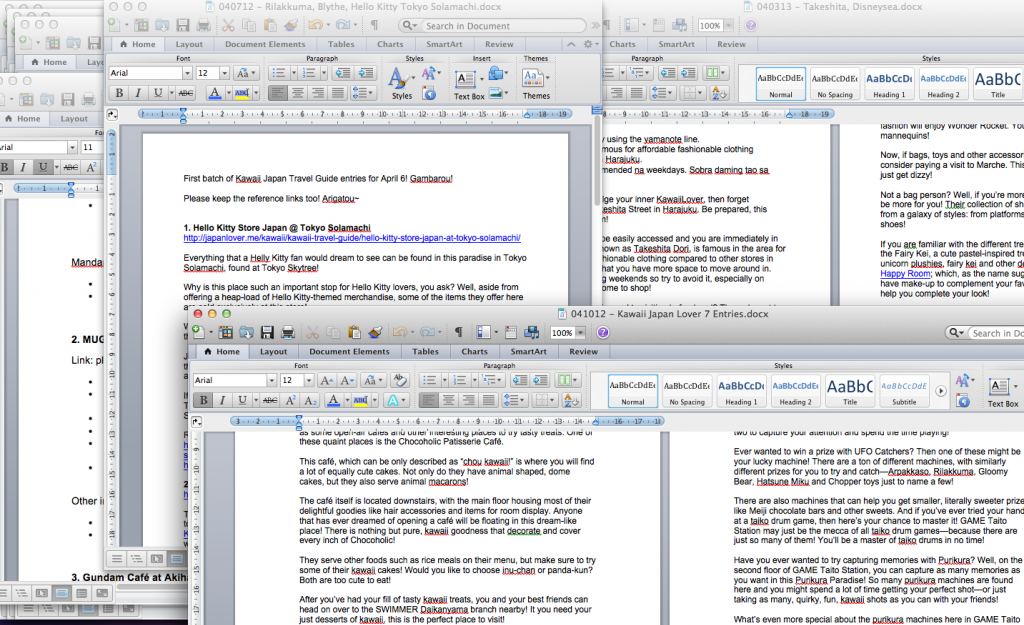Viewport: 1024px width, 625px height.
Task: Click Save icon in Kawaii Japan Lover window
Action: click(266, 332)
